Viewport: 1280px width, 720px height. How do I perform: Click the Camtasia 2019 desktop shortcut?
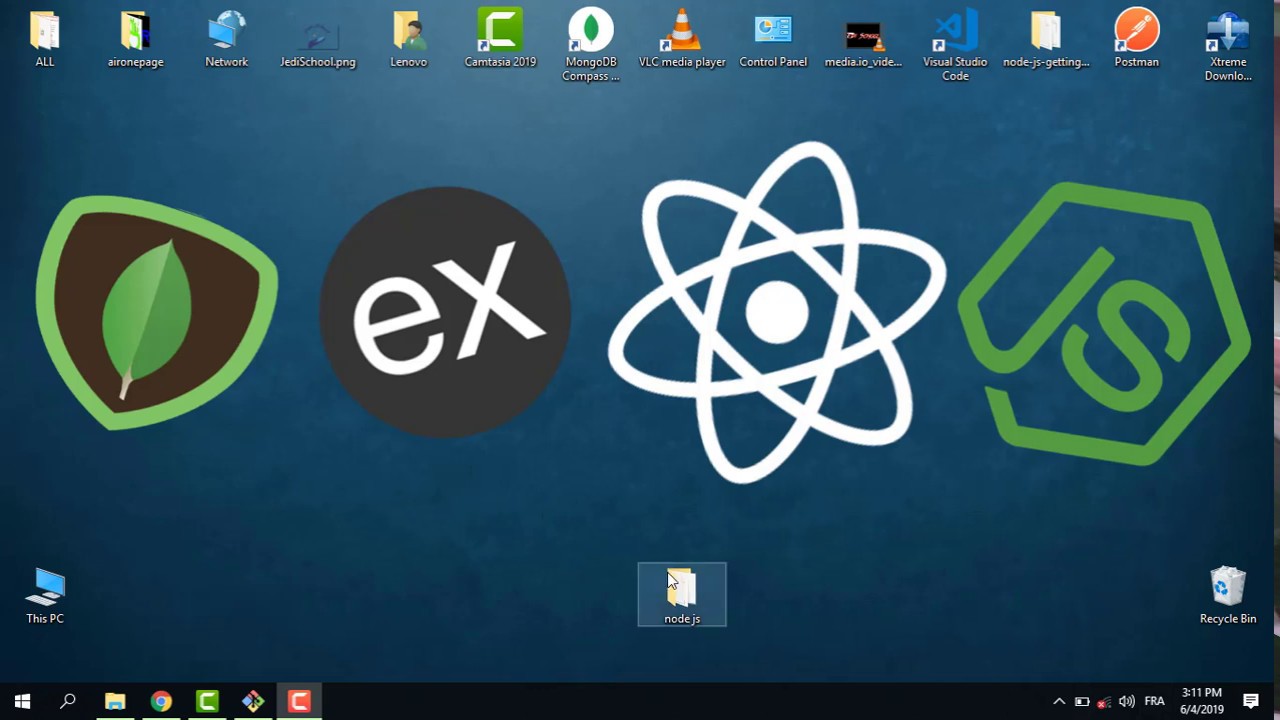point(500,40)
